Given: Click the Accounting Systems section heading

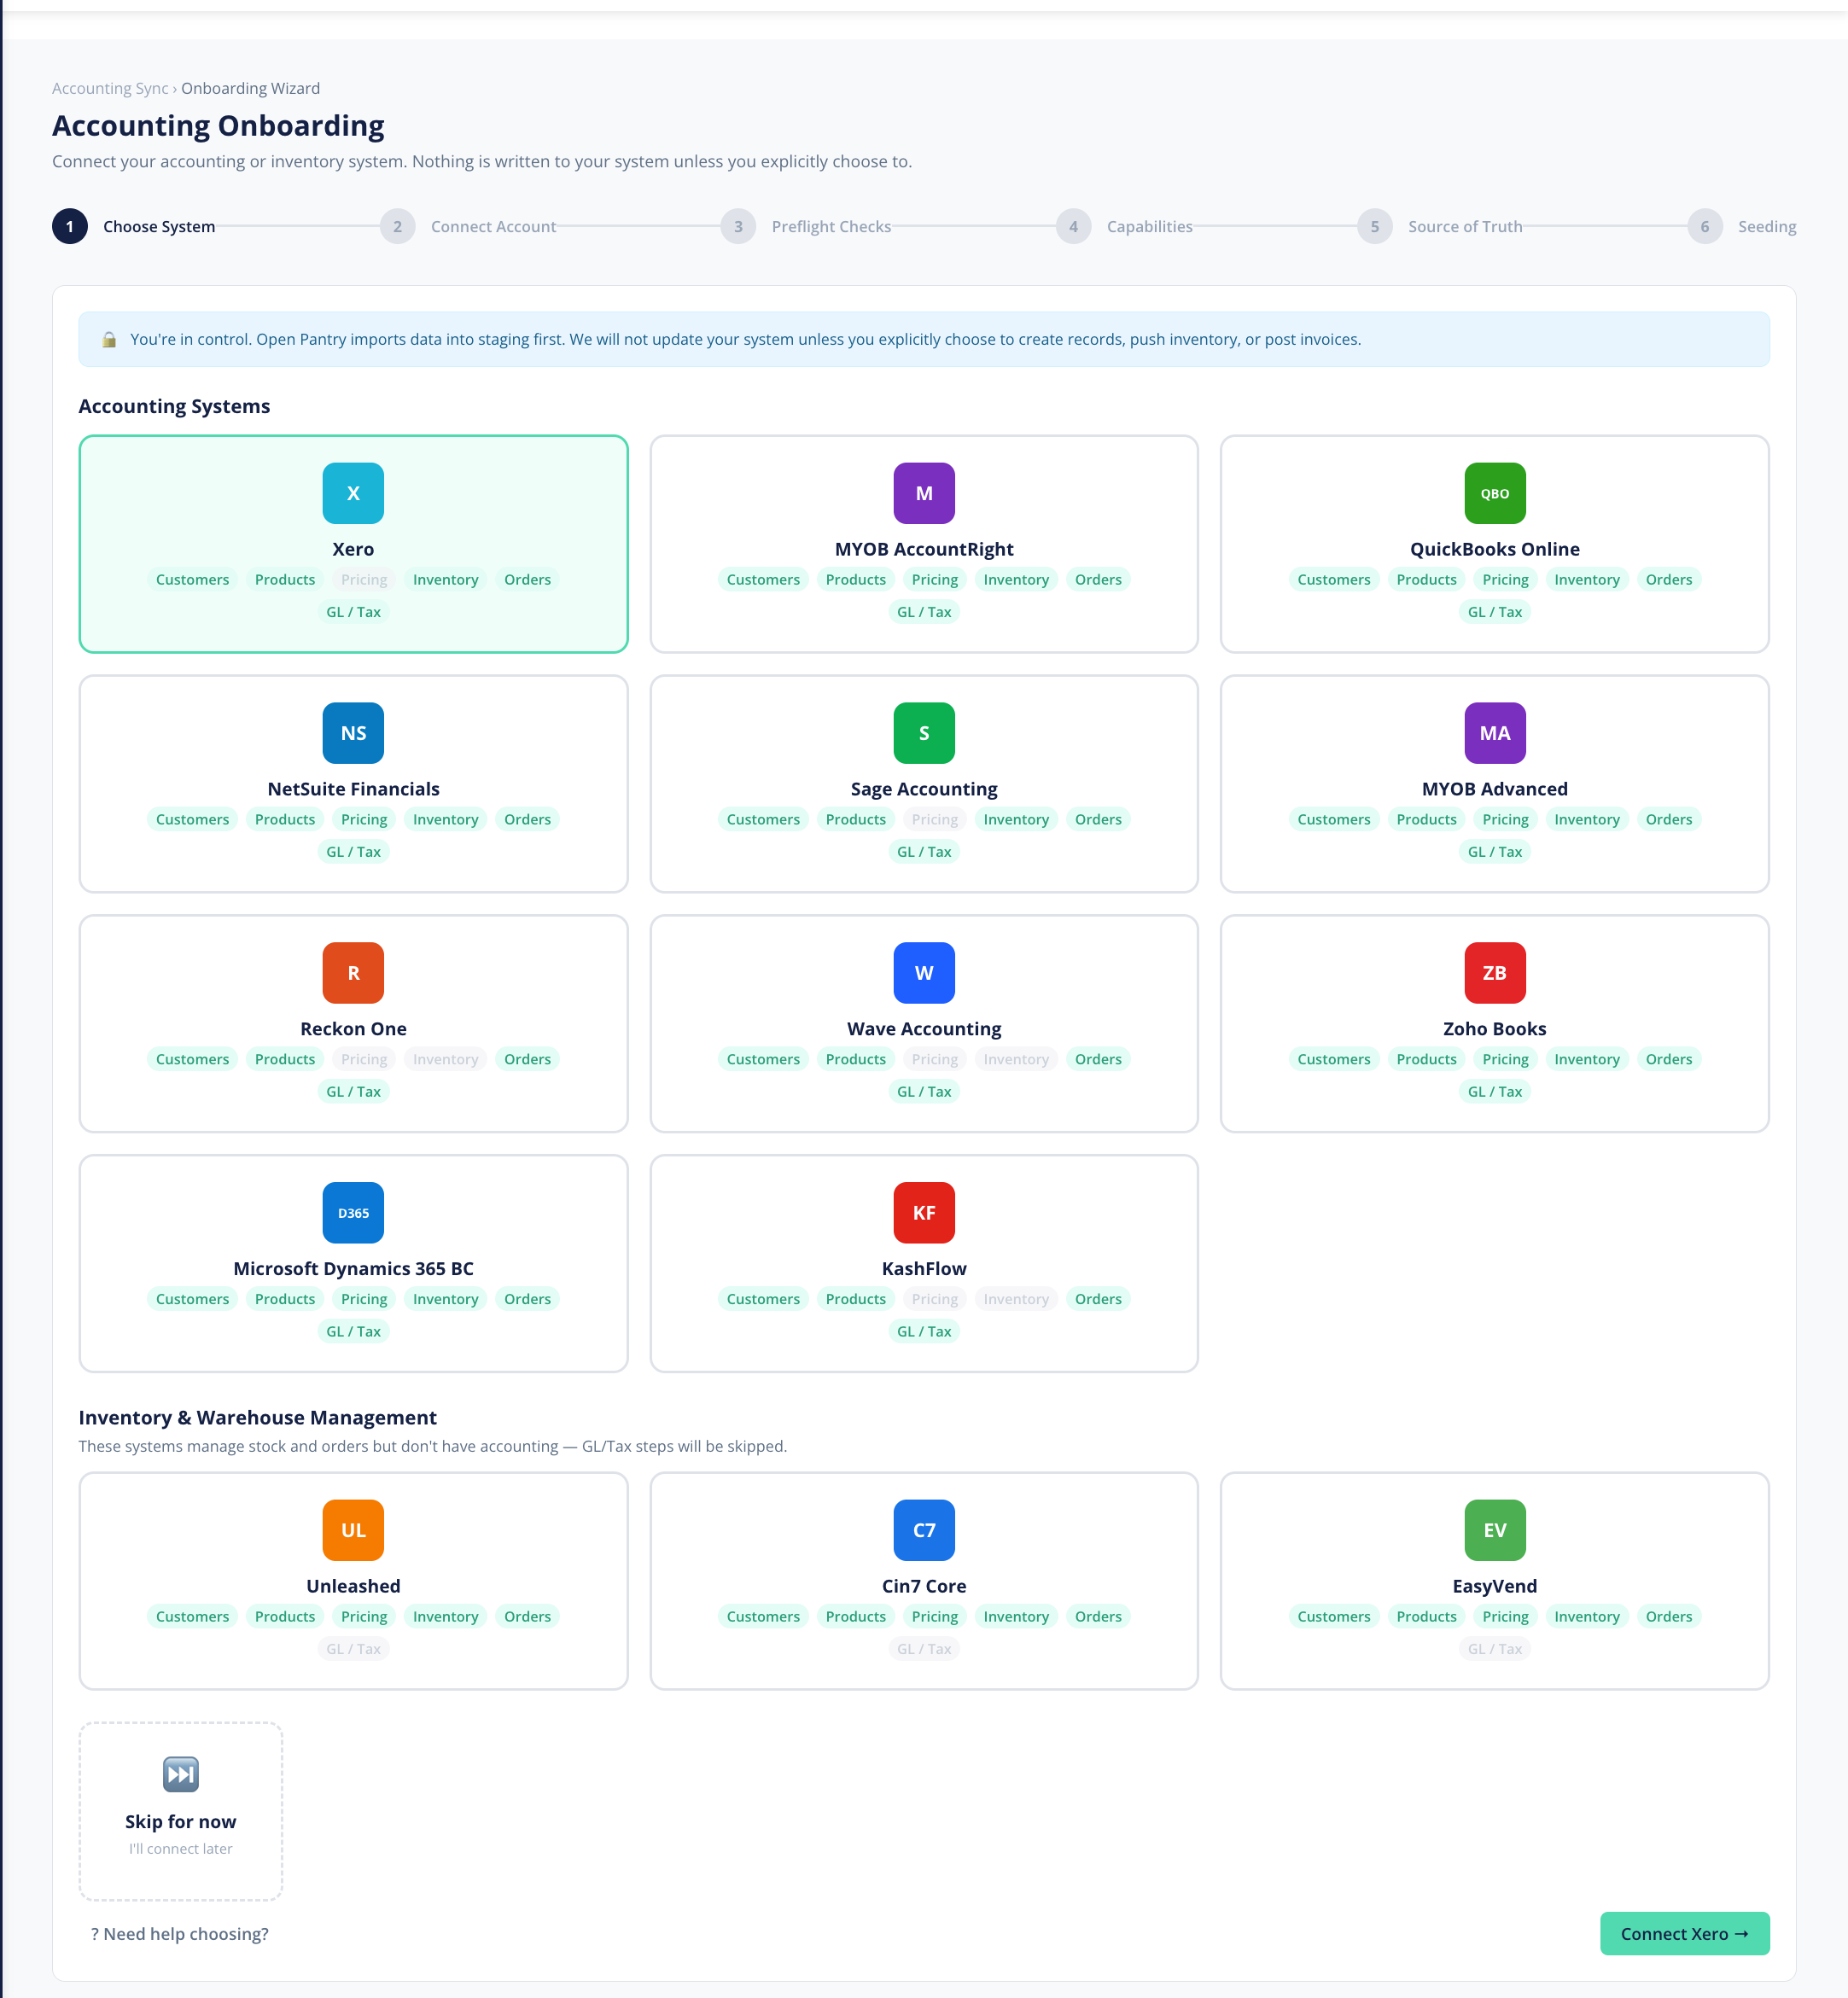Looking at the screenshot, I should click(174, 406).
